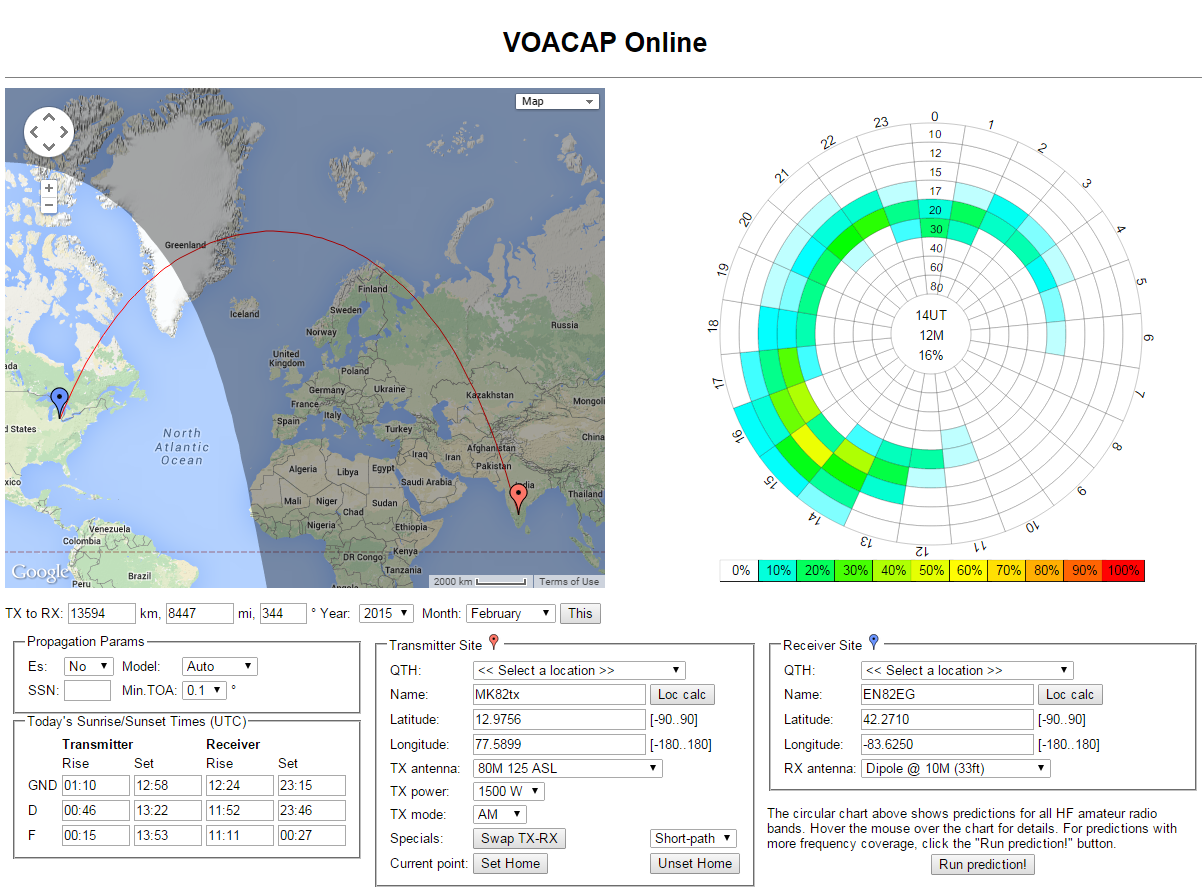Click the empty SSN input field

tap(87, 690)
